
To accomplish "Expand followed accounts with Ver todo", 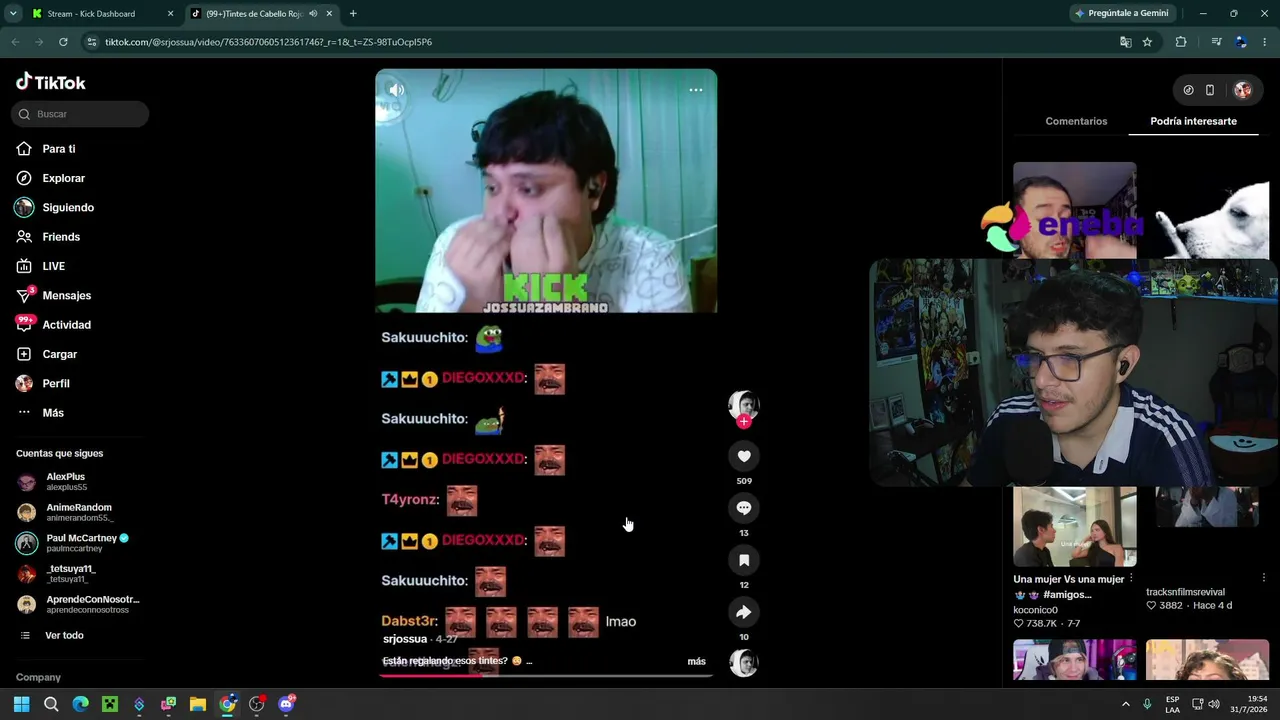I will tap(52, 636).
